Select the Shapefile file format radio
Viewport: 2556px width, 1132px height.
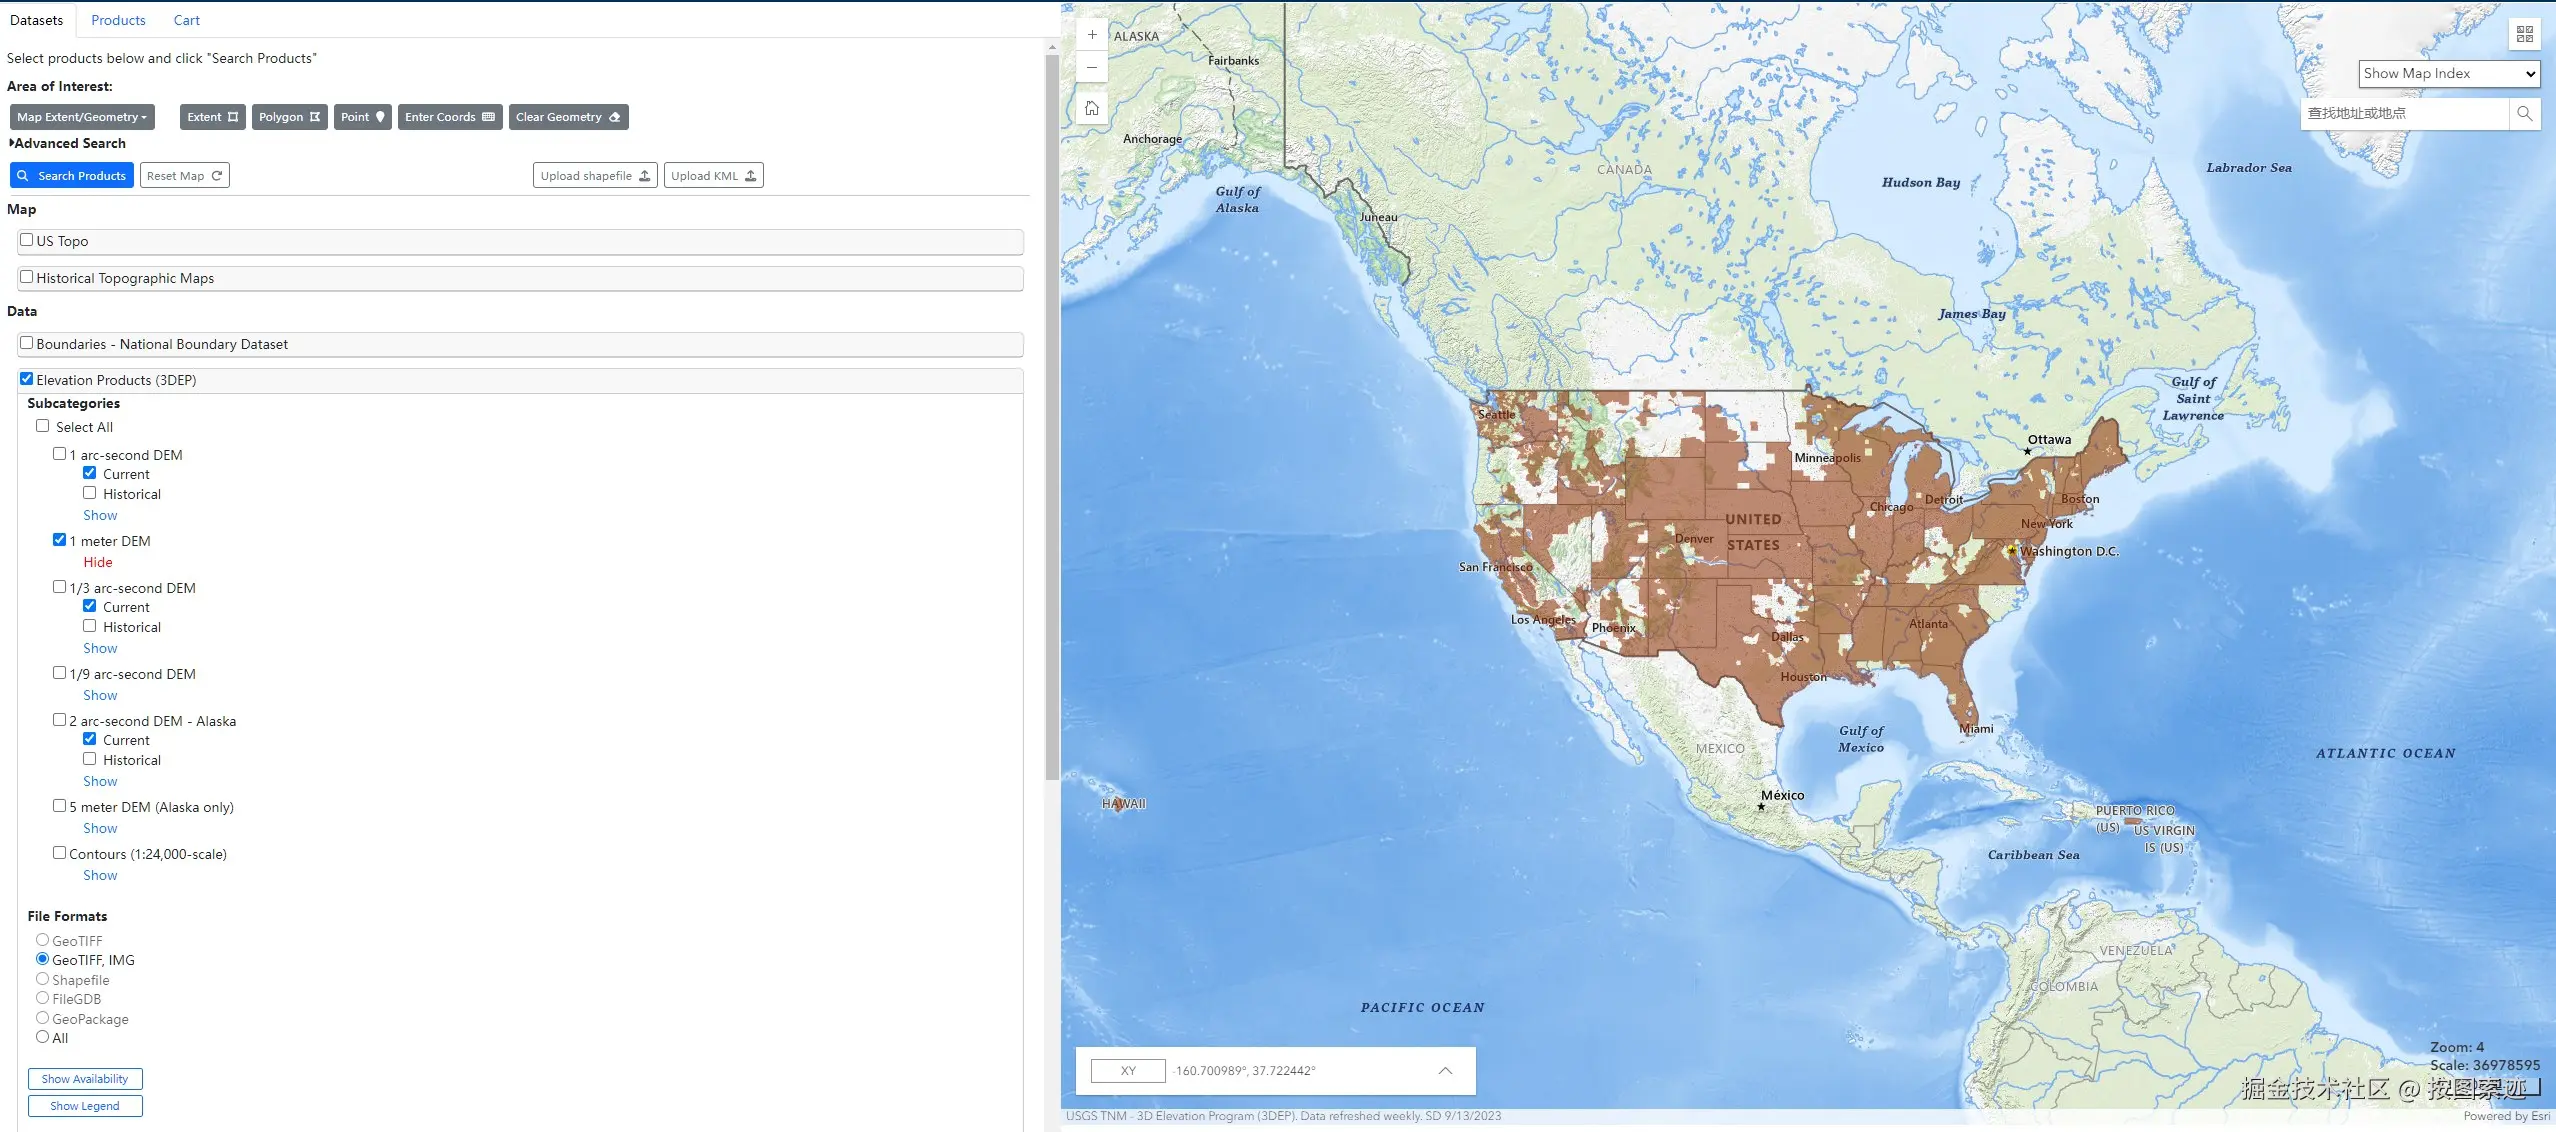tap(42, 979)
